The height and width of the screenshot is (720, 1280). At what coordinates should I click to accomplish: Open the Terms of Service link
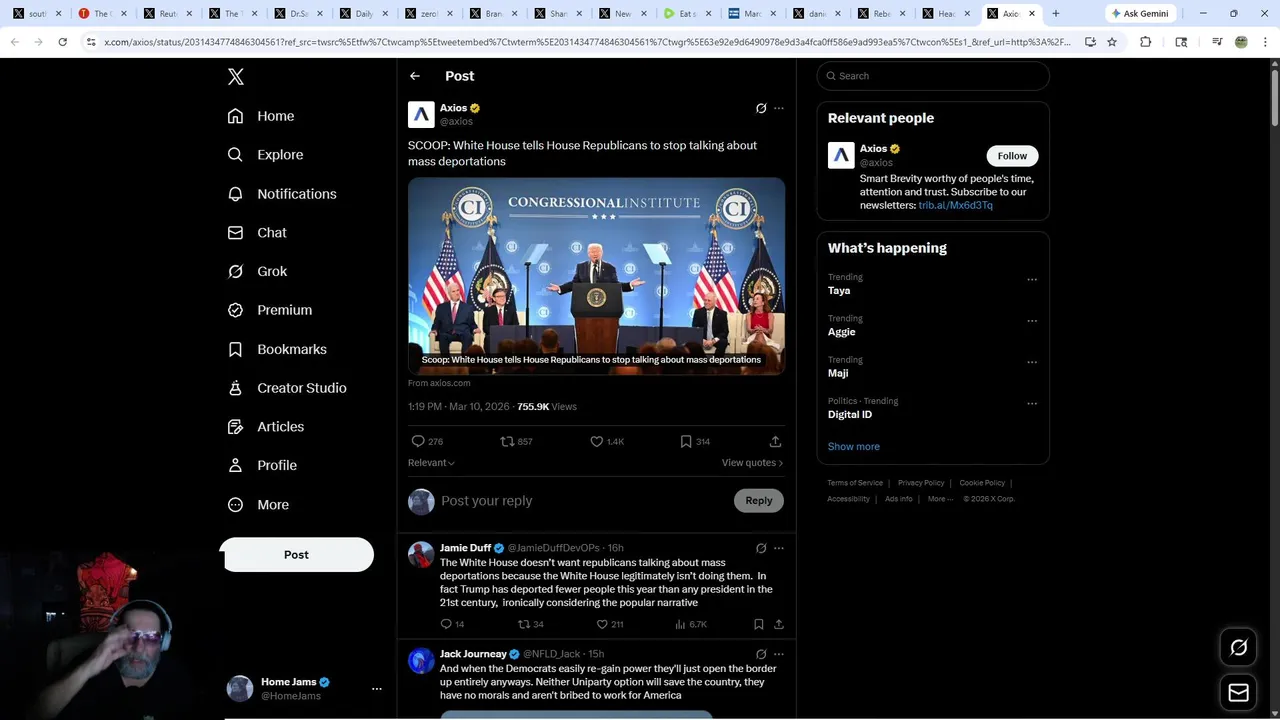(855, 483)
